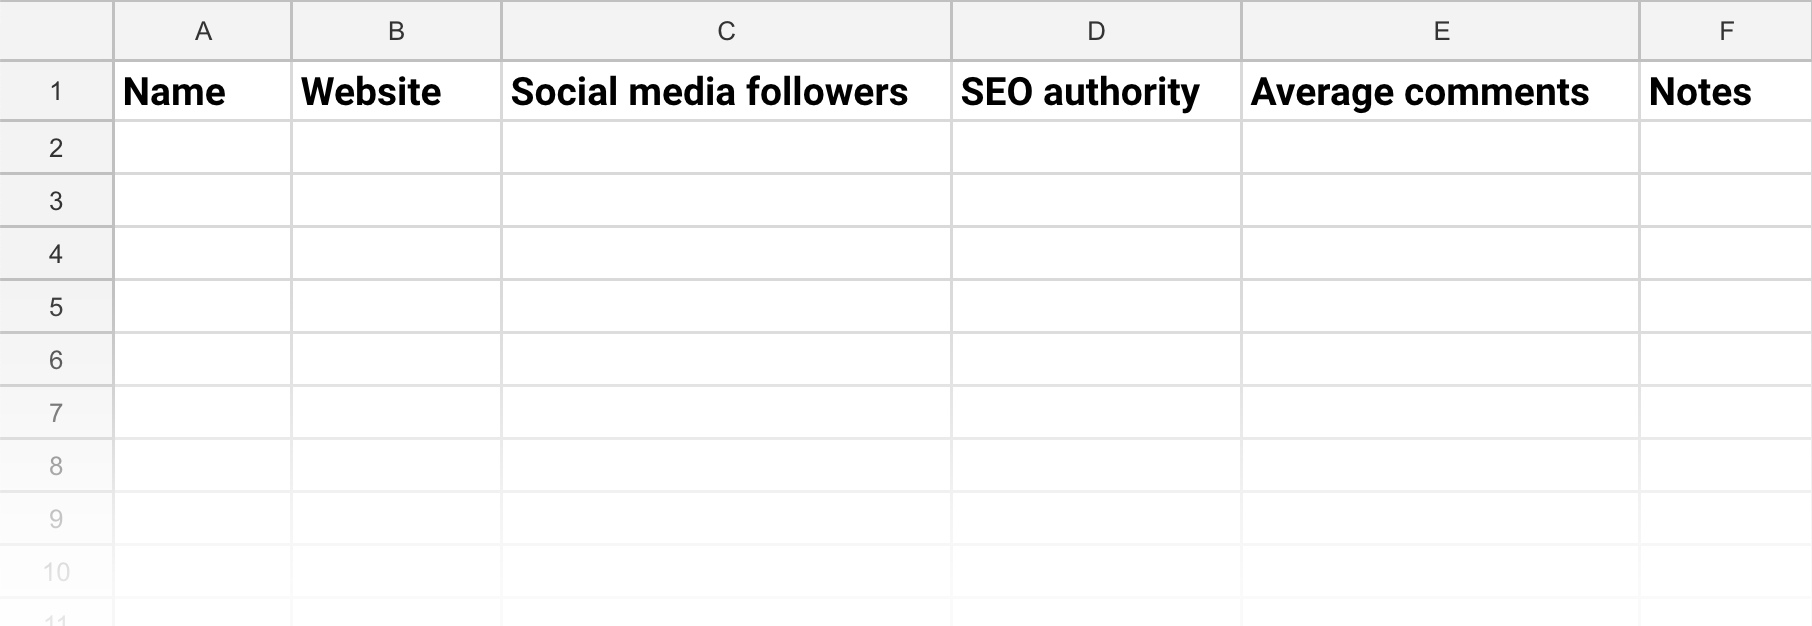The height and width of the screenshot is (626, 1812).
Task: Select column A header
Action: tap(203, 31)
